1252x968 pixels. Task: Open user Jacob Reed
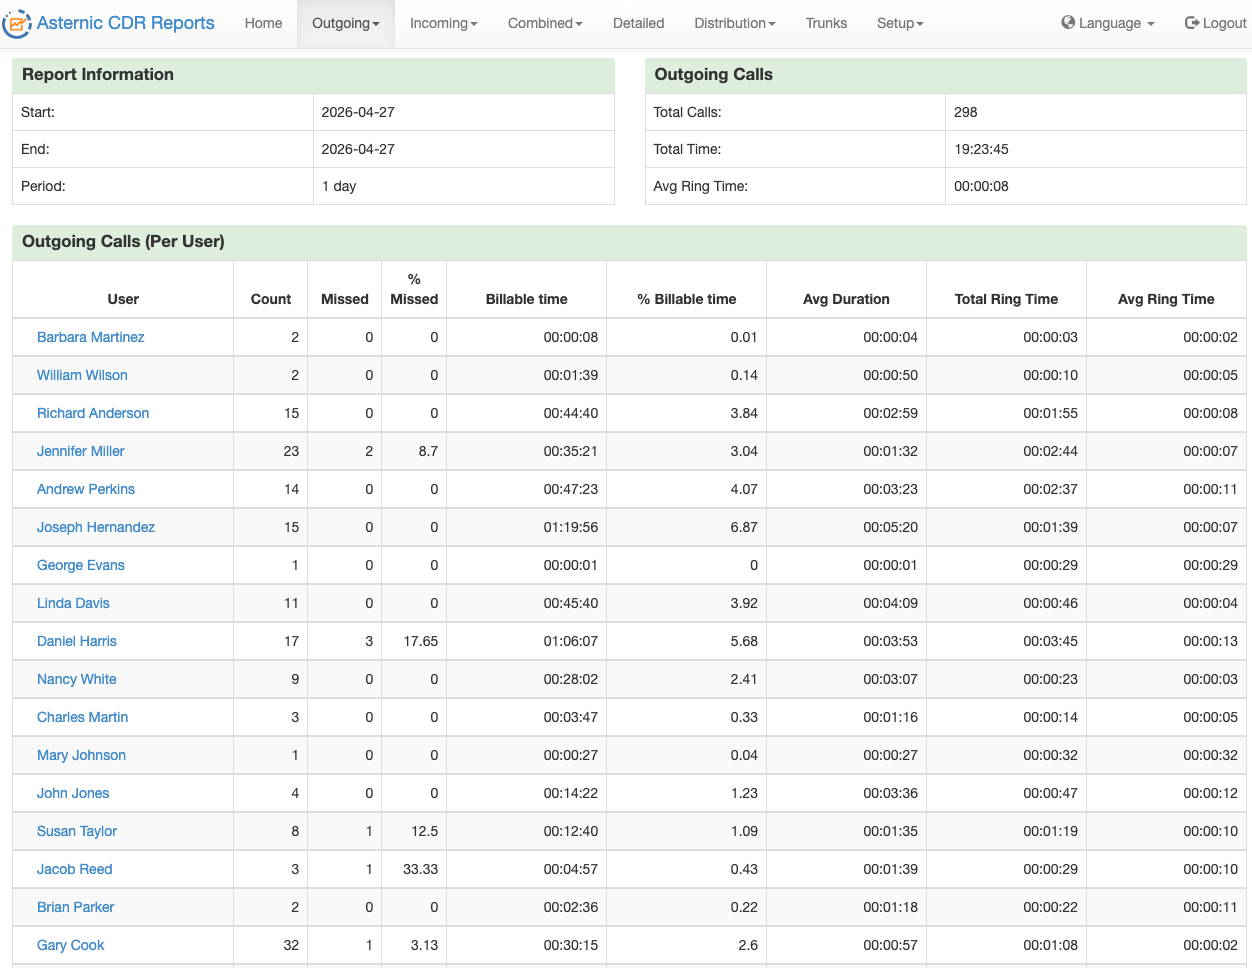coord(75,869)
